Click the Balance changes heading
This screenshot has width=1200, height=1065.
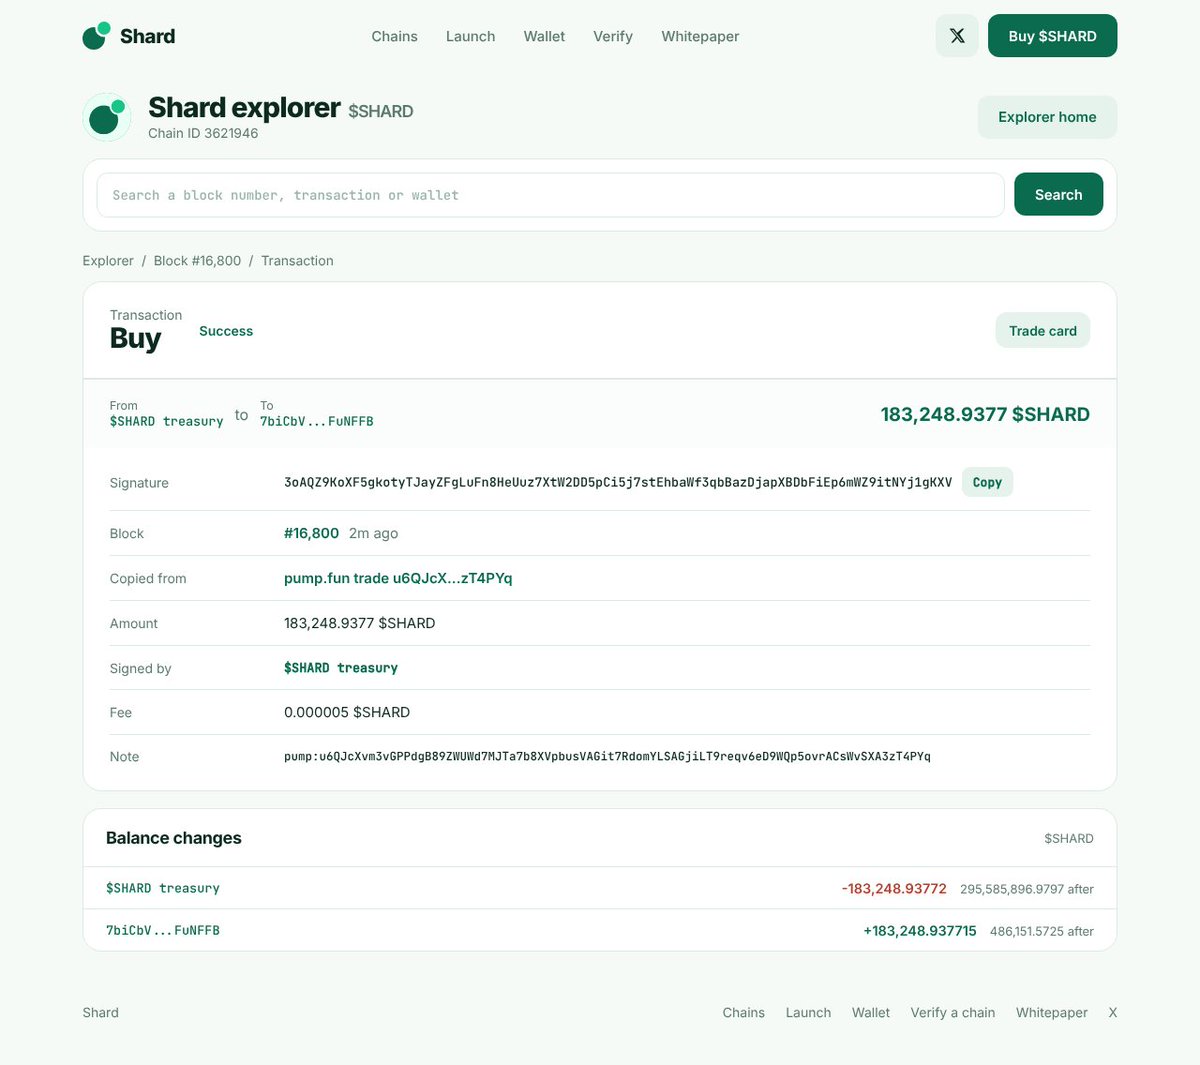174,838
